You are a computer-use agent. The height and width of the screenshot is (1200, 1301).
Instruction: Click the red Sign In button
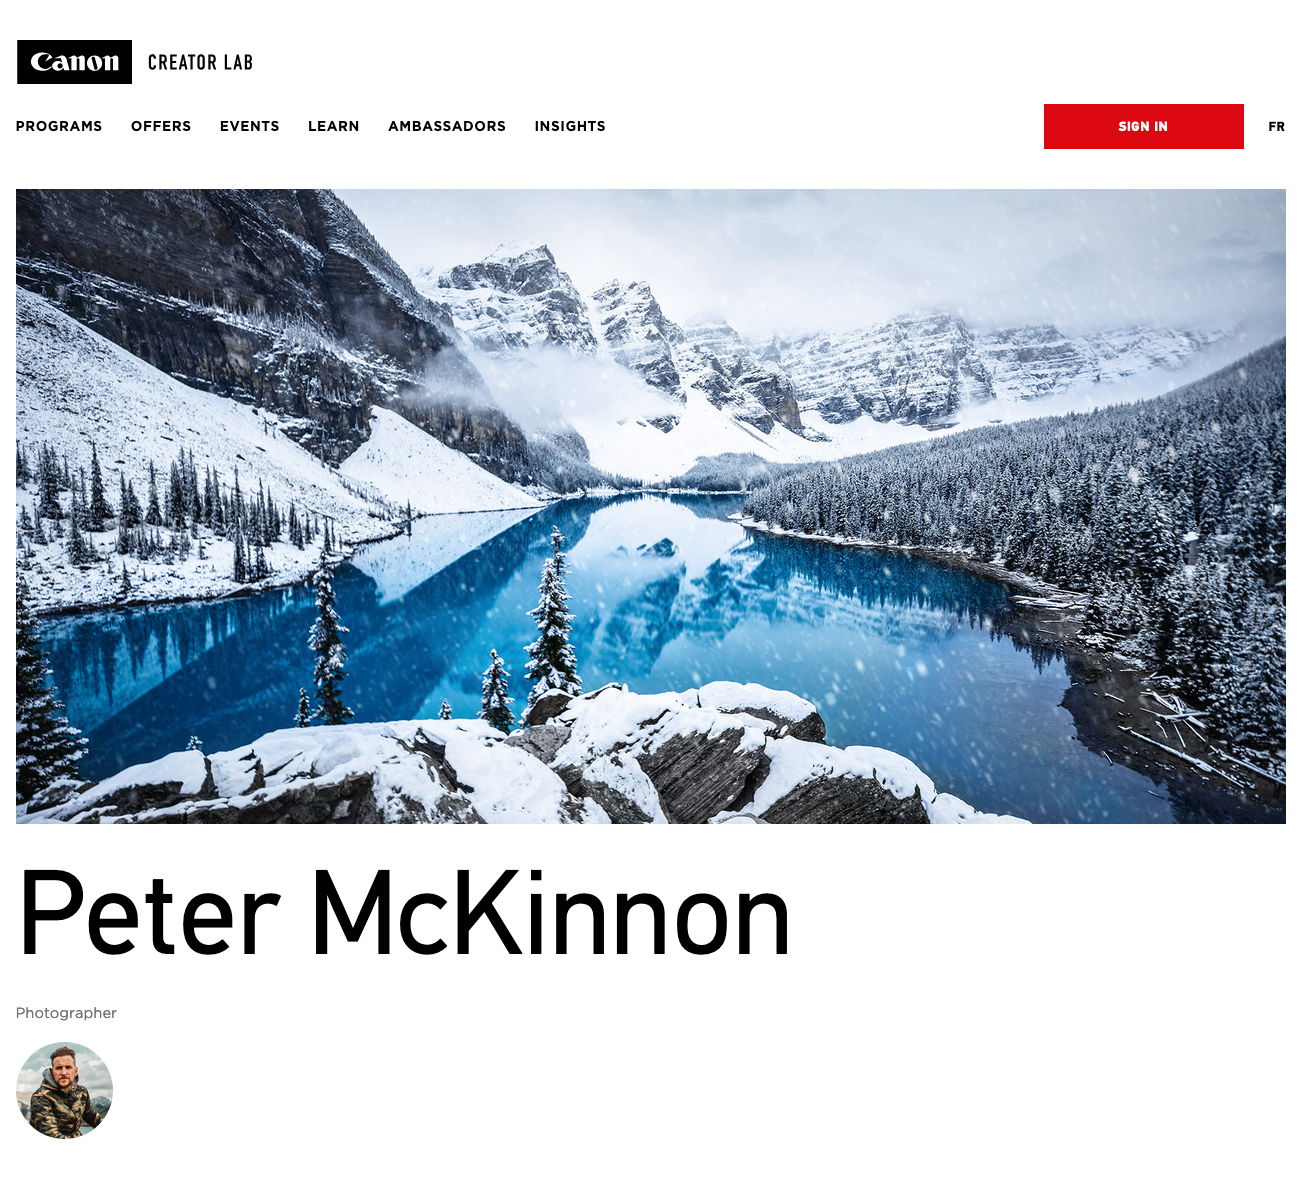(1144, 126)
